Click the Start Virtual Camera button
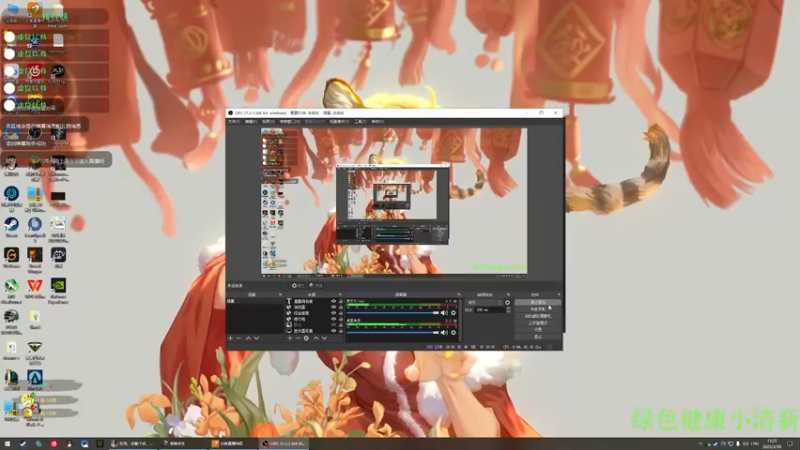 tap(538, 316)
